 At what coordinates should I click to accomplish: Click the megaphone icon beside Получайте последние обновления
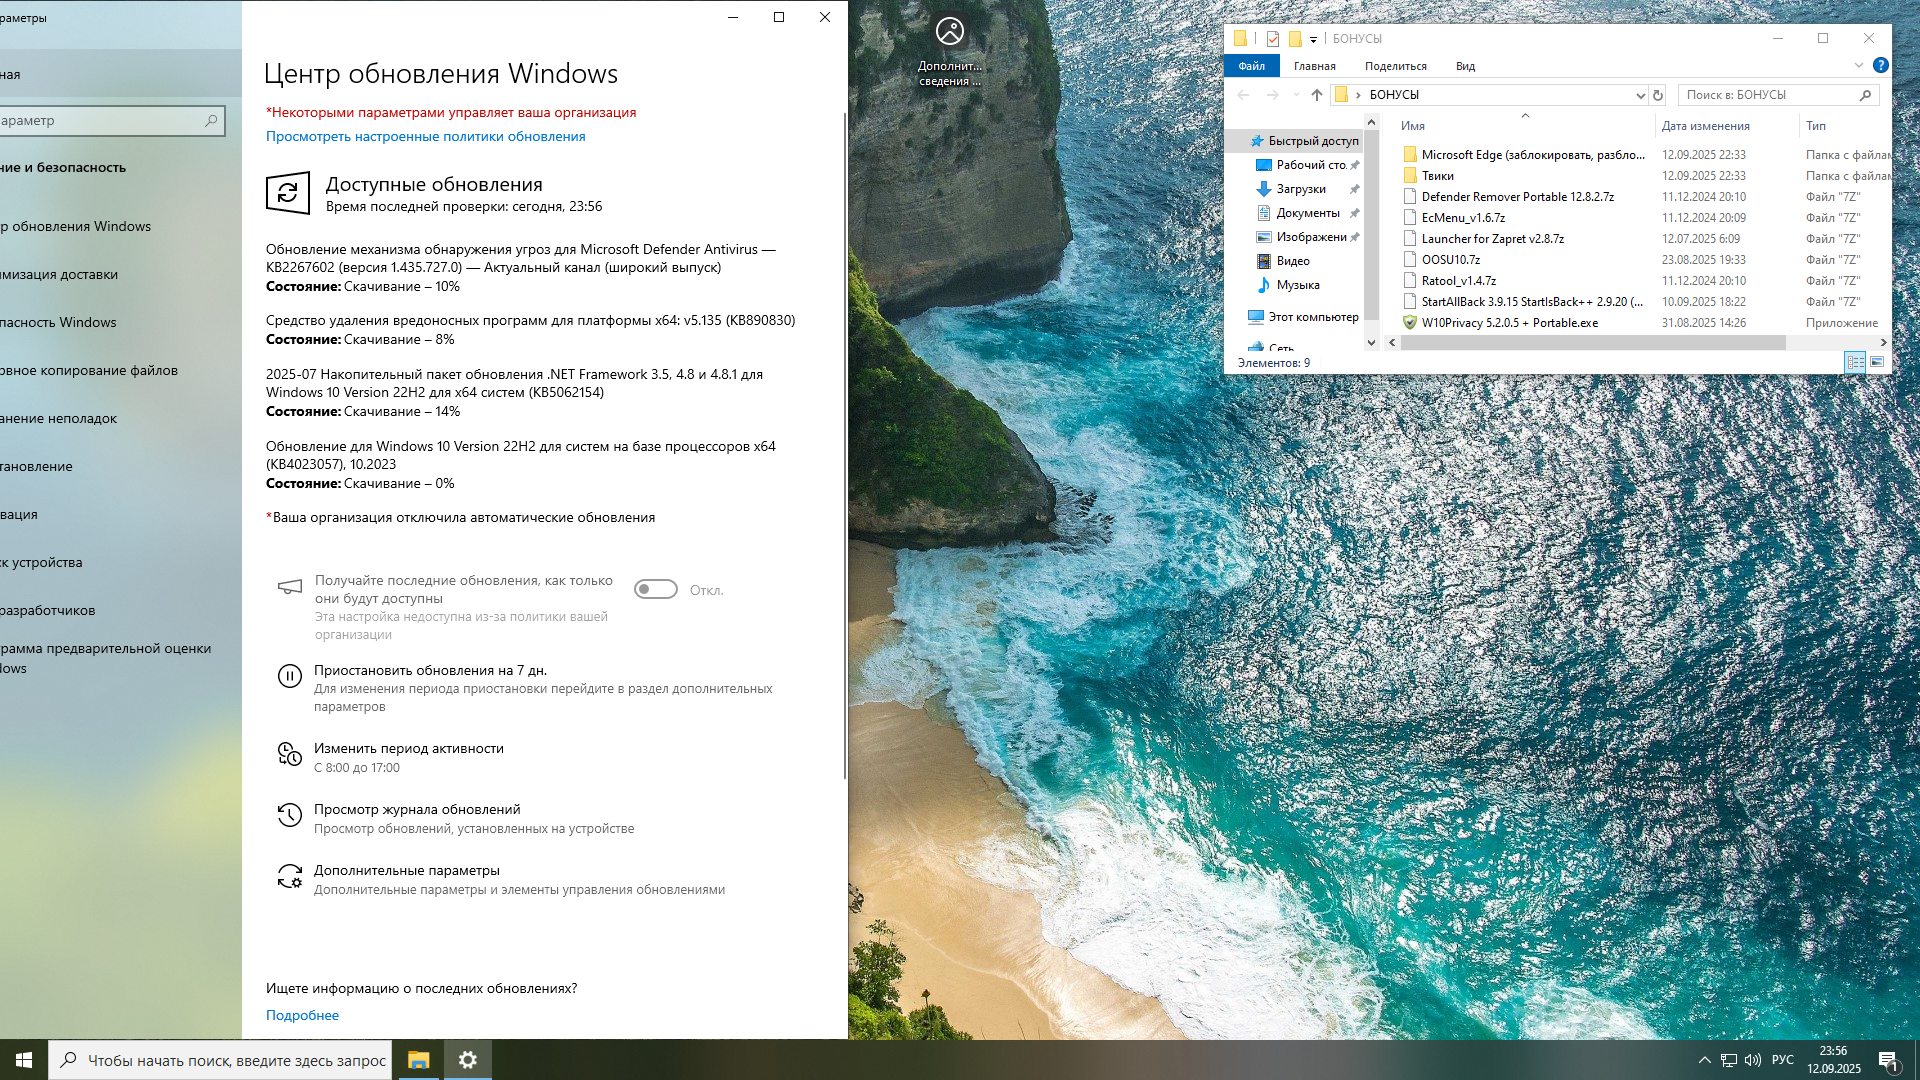coord(289,587)
